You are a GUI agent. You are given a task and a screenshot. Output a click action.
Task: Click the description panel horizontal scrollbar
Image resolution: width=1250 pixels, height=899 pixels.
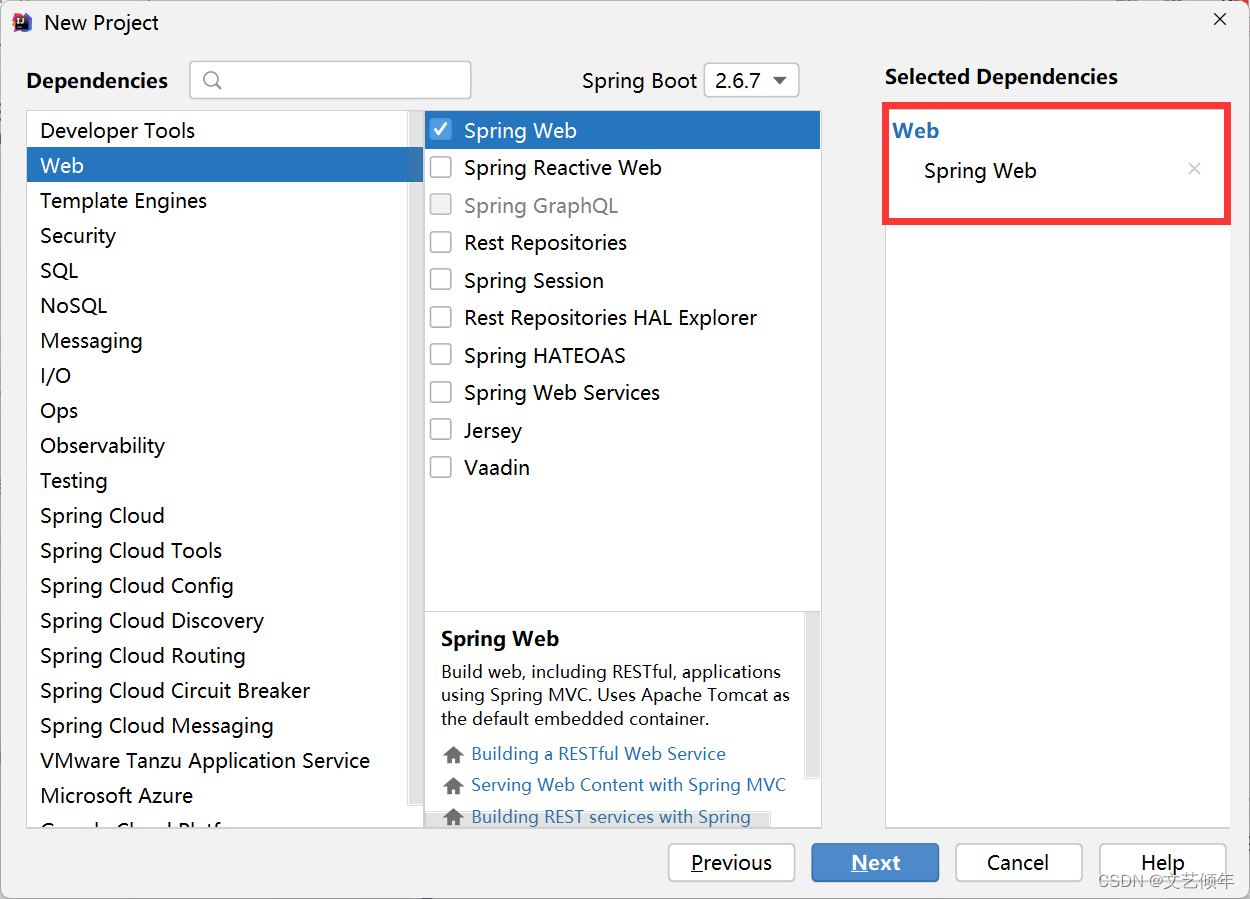click(x=597, y=819)
